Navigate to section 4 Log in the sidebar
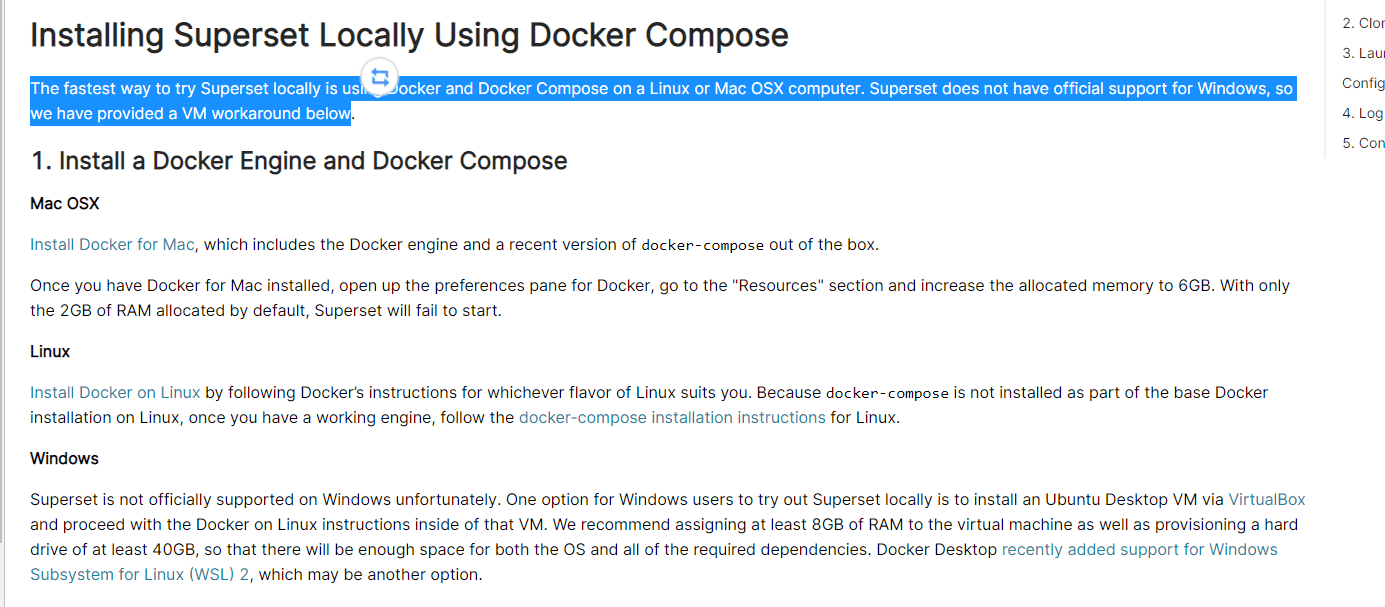Screen dimensions: 1385x607 1363,113
